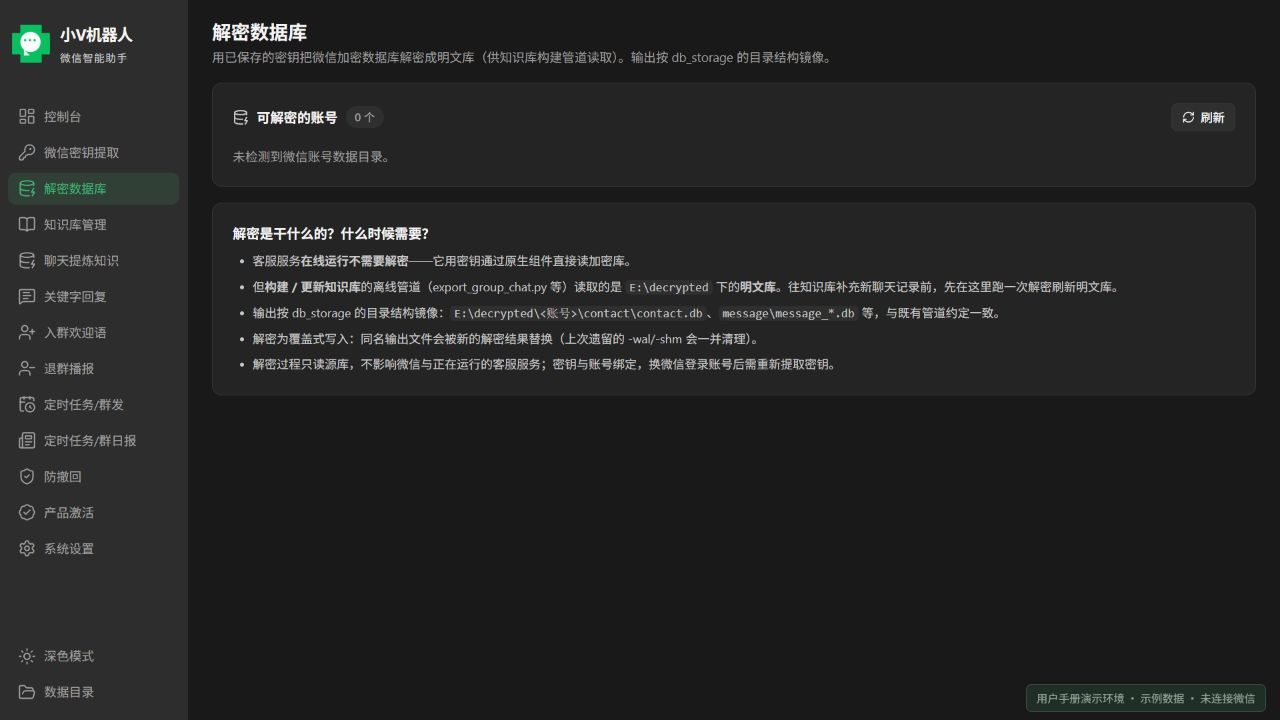Screen dimensions: 1280x720
Task: Click the contact\contact.db path code snippet
Action: tap(578, 313)
